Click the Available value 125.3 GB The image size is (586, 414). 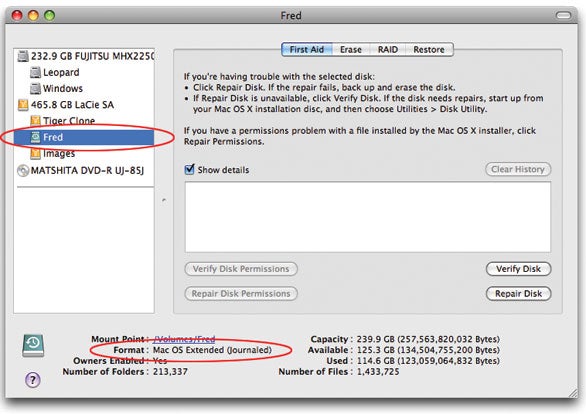[428, 350]
